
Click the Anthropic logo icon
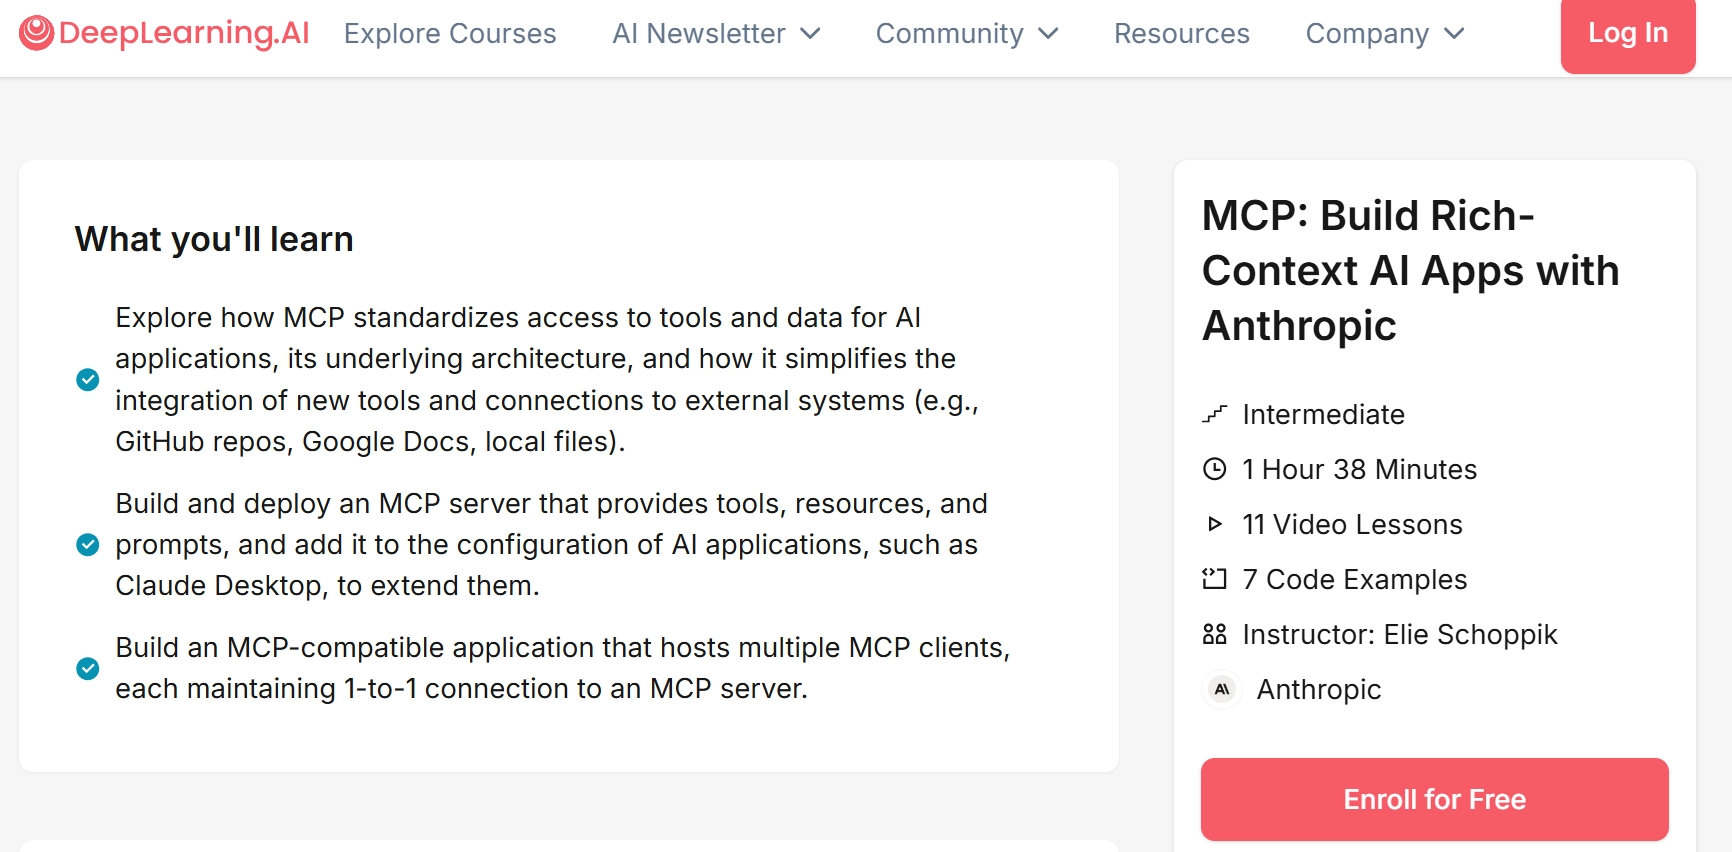click(1222, 689)
